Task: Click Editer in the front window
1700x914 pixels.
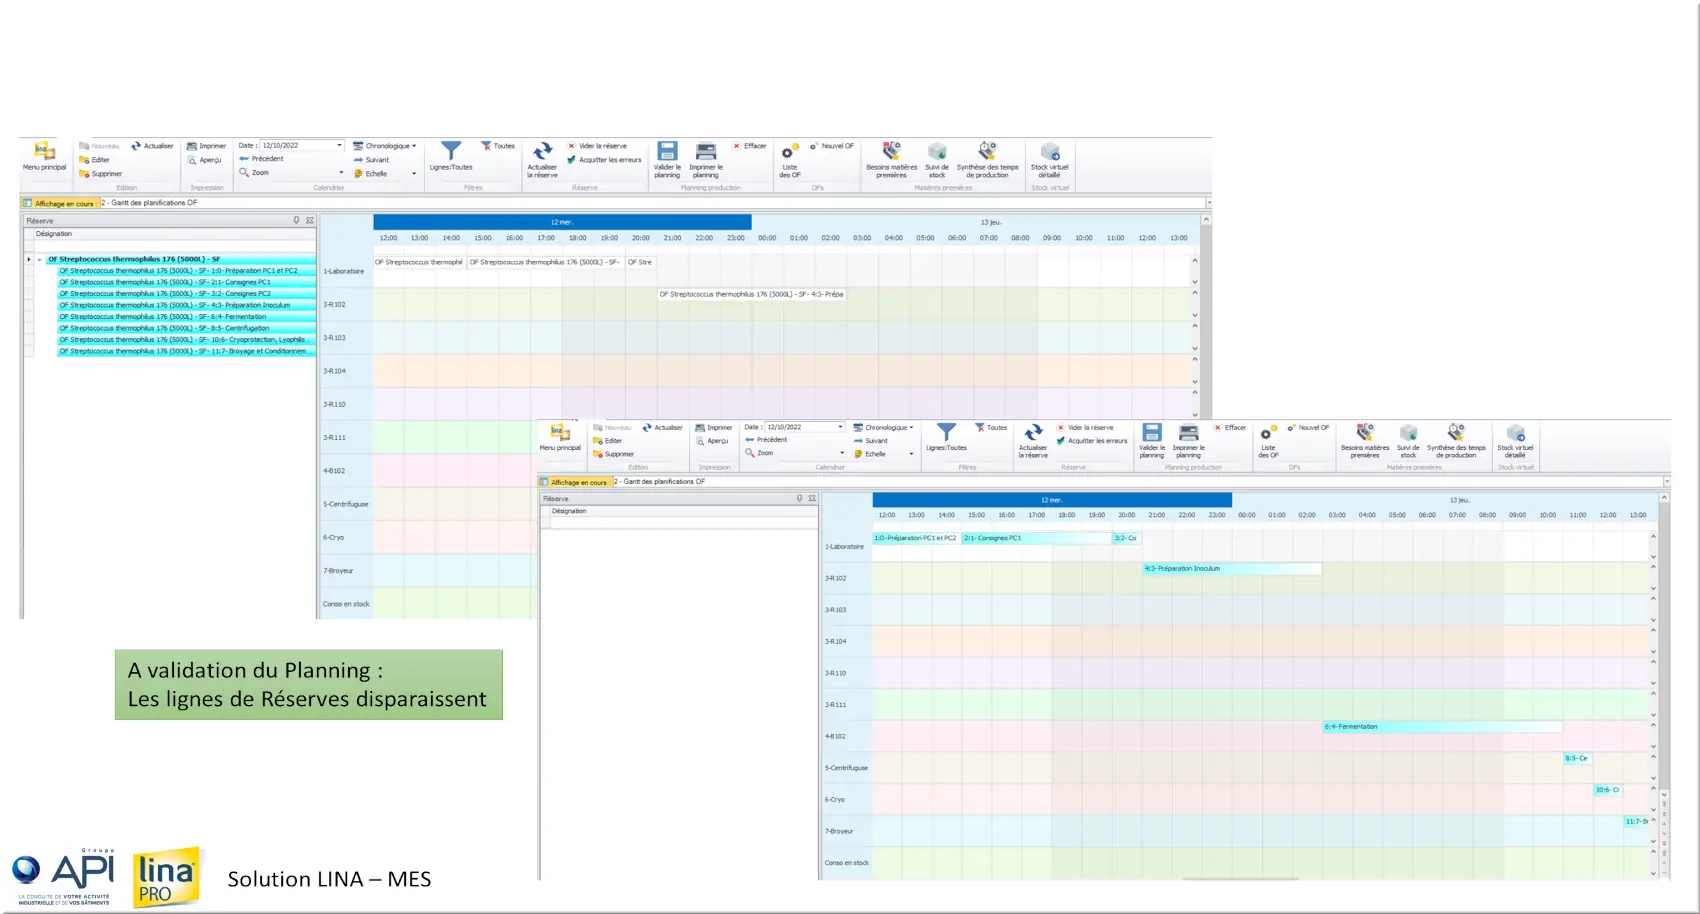Action: pos(608,441)
